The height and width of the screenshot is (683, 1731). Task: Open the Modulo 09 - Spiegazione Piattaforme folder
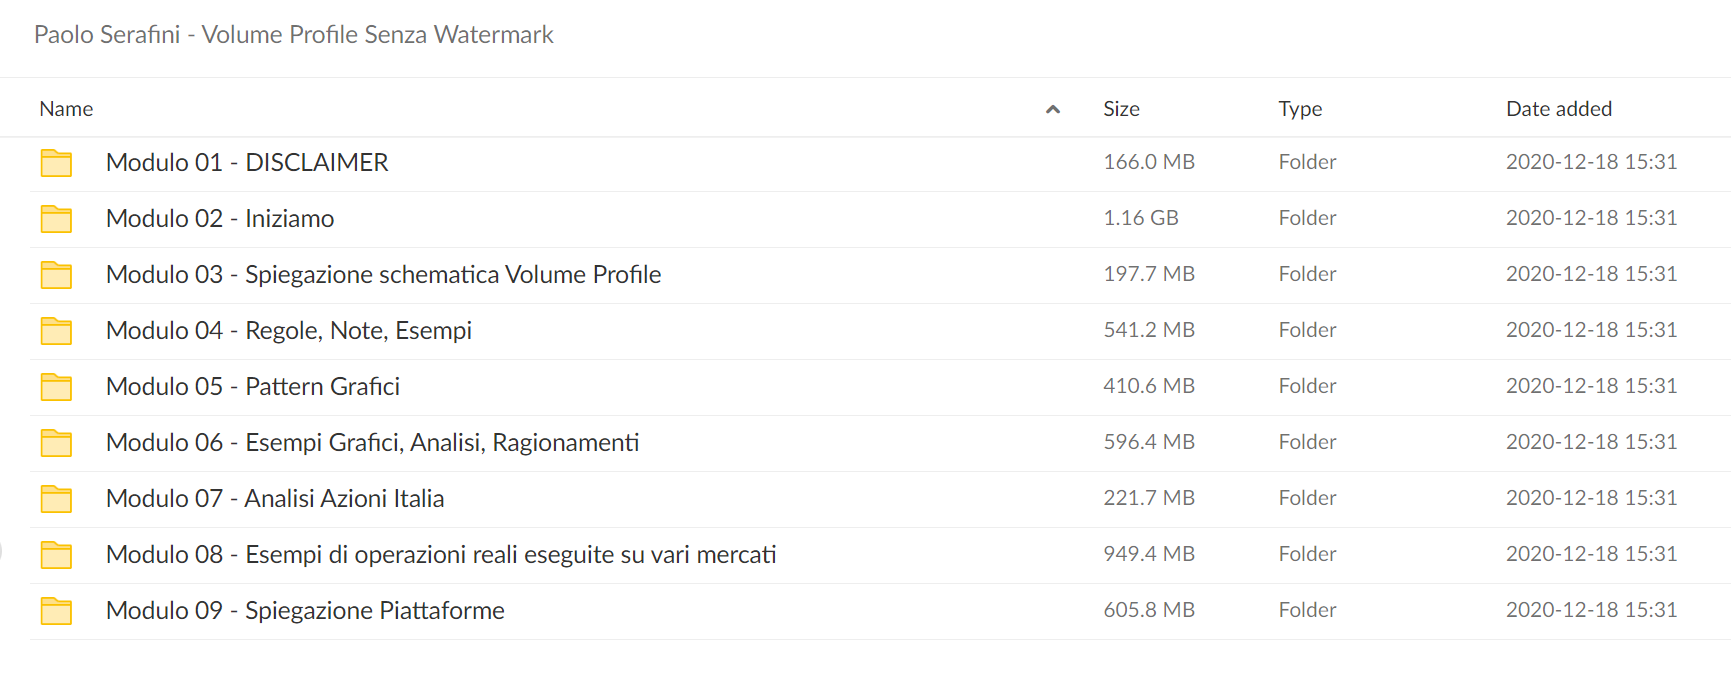pos(305,610)
